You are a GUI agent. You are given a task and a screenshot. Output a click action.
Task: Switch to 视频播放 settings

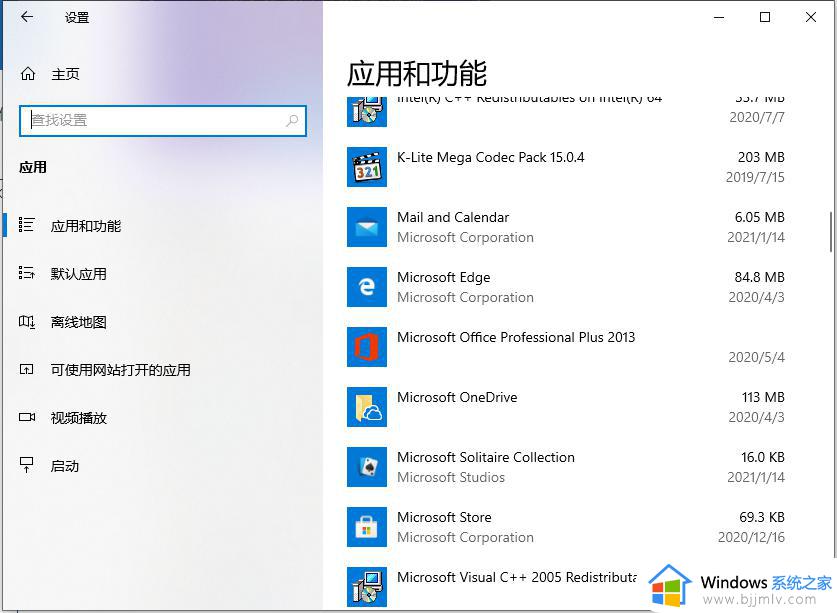click(x=78, y=418)
